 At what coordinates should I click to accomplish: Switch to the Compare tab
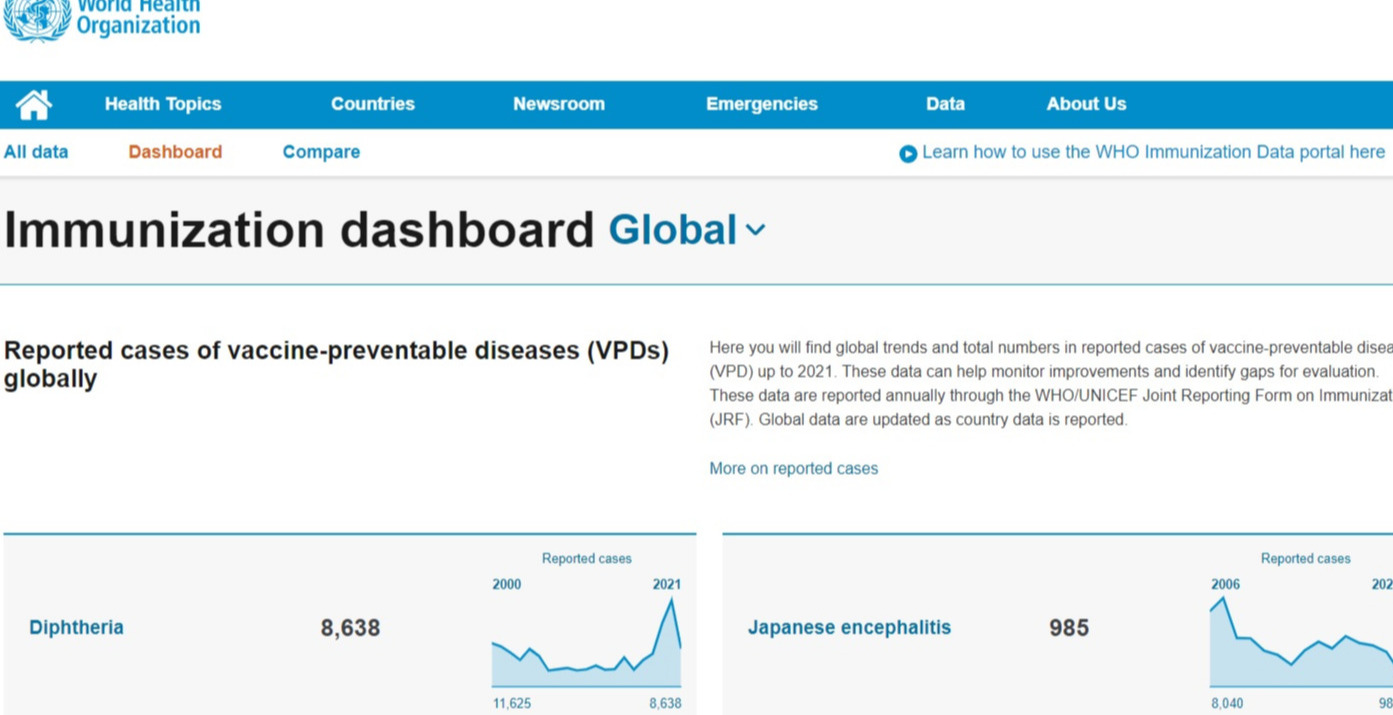(321, 152)
